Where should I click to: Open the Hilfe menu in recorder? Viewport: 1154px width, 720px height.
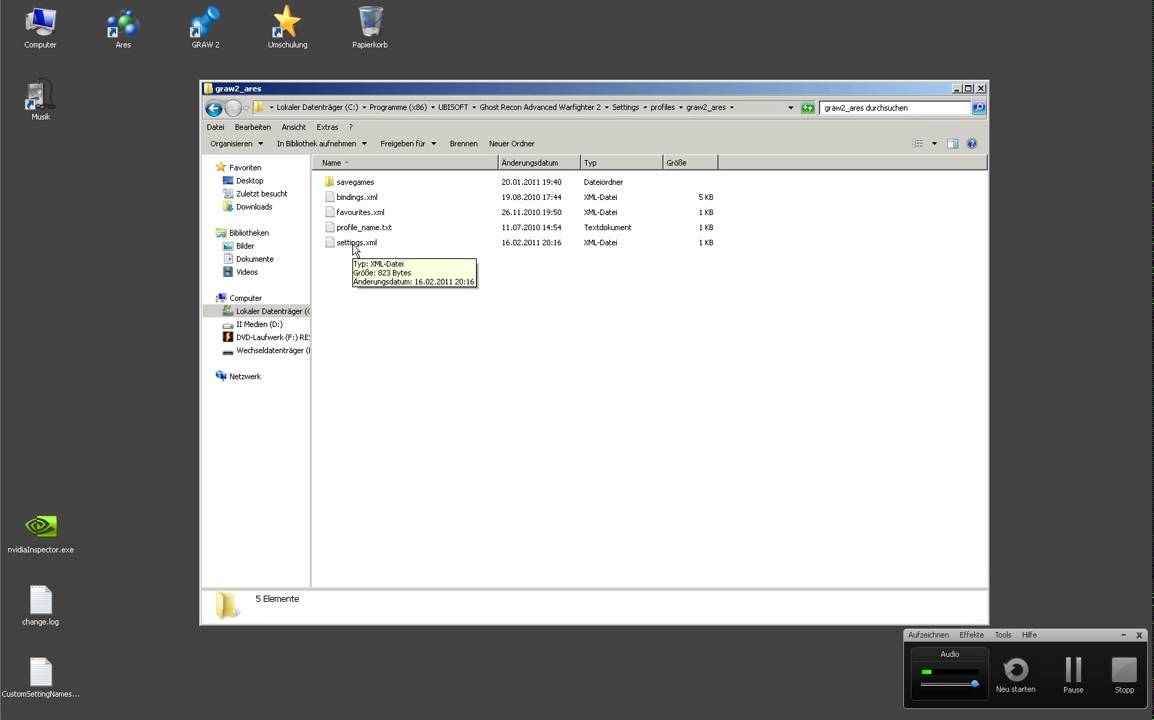point(1029,635)
